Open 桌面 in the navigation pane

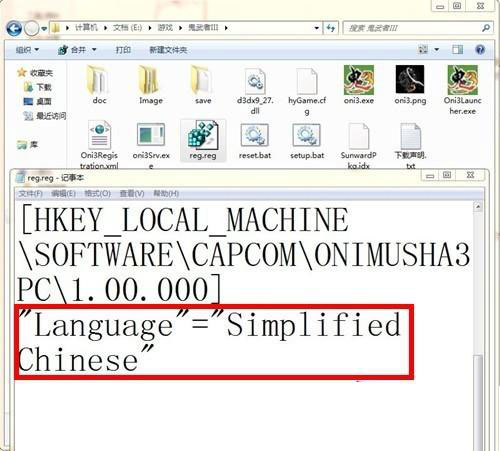pos(38,101)
